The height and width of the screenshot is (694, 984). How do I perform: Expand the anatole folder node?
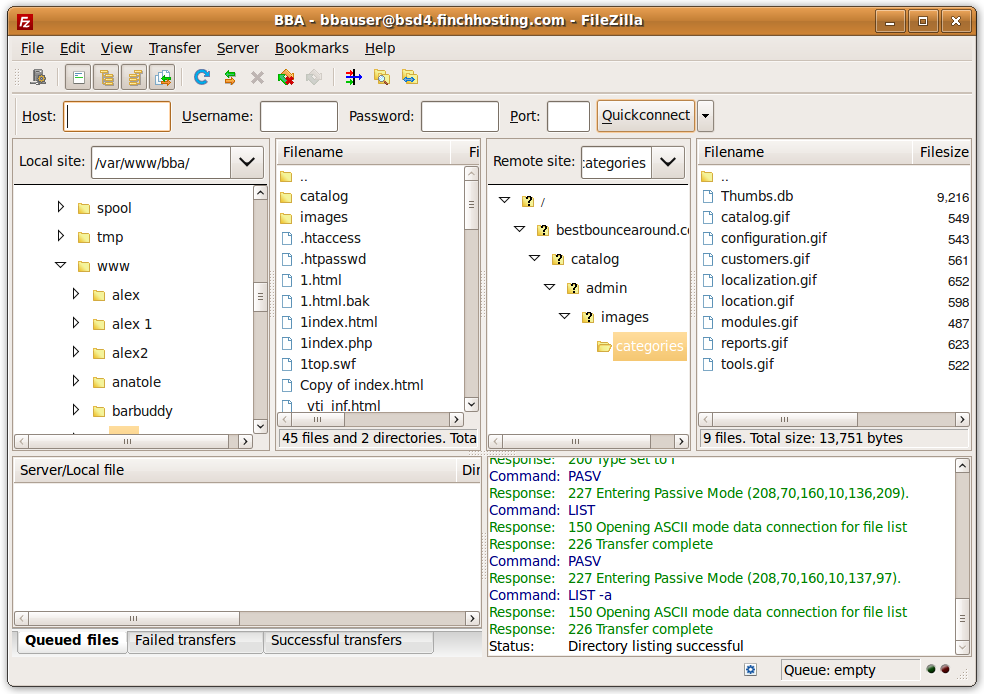[75, 381]
